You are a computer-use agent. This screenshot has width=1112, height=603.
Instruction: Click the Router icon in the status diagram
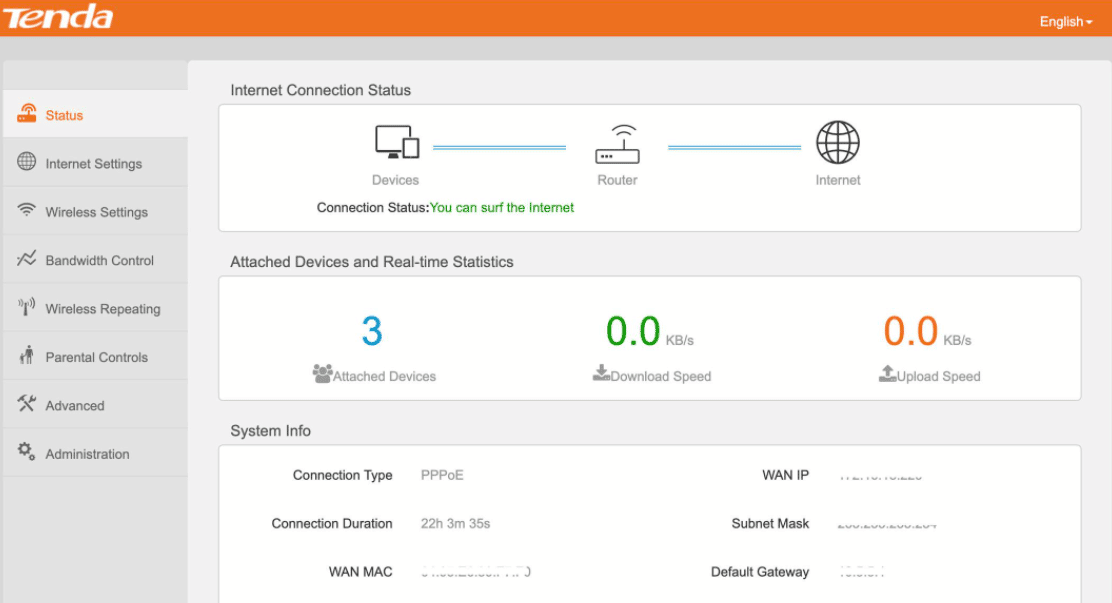pos(617,146)
